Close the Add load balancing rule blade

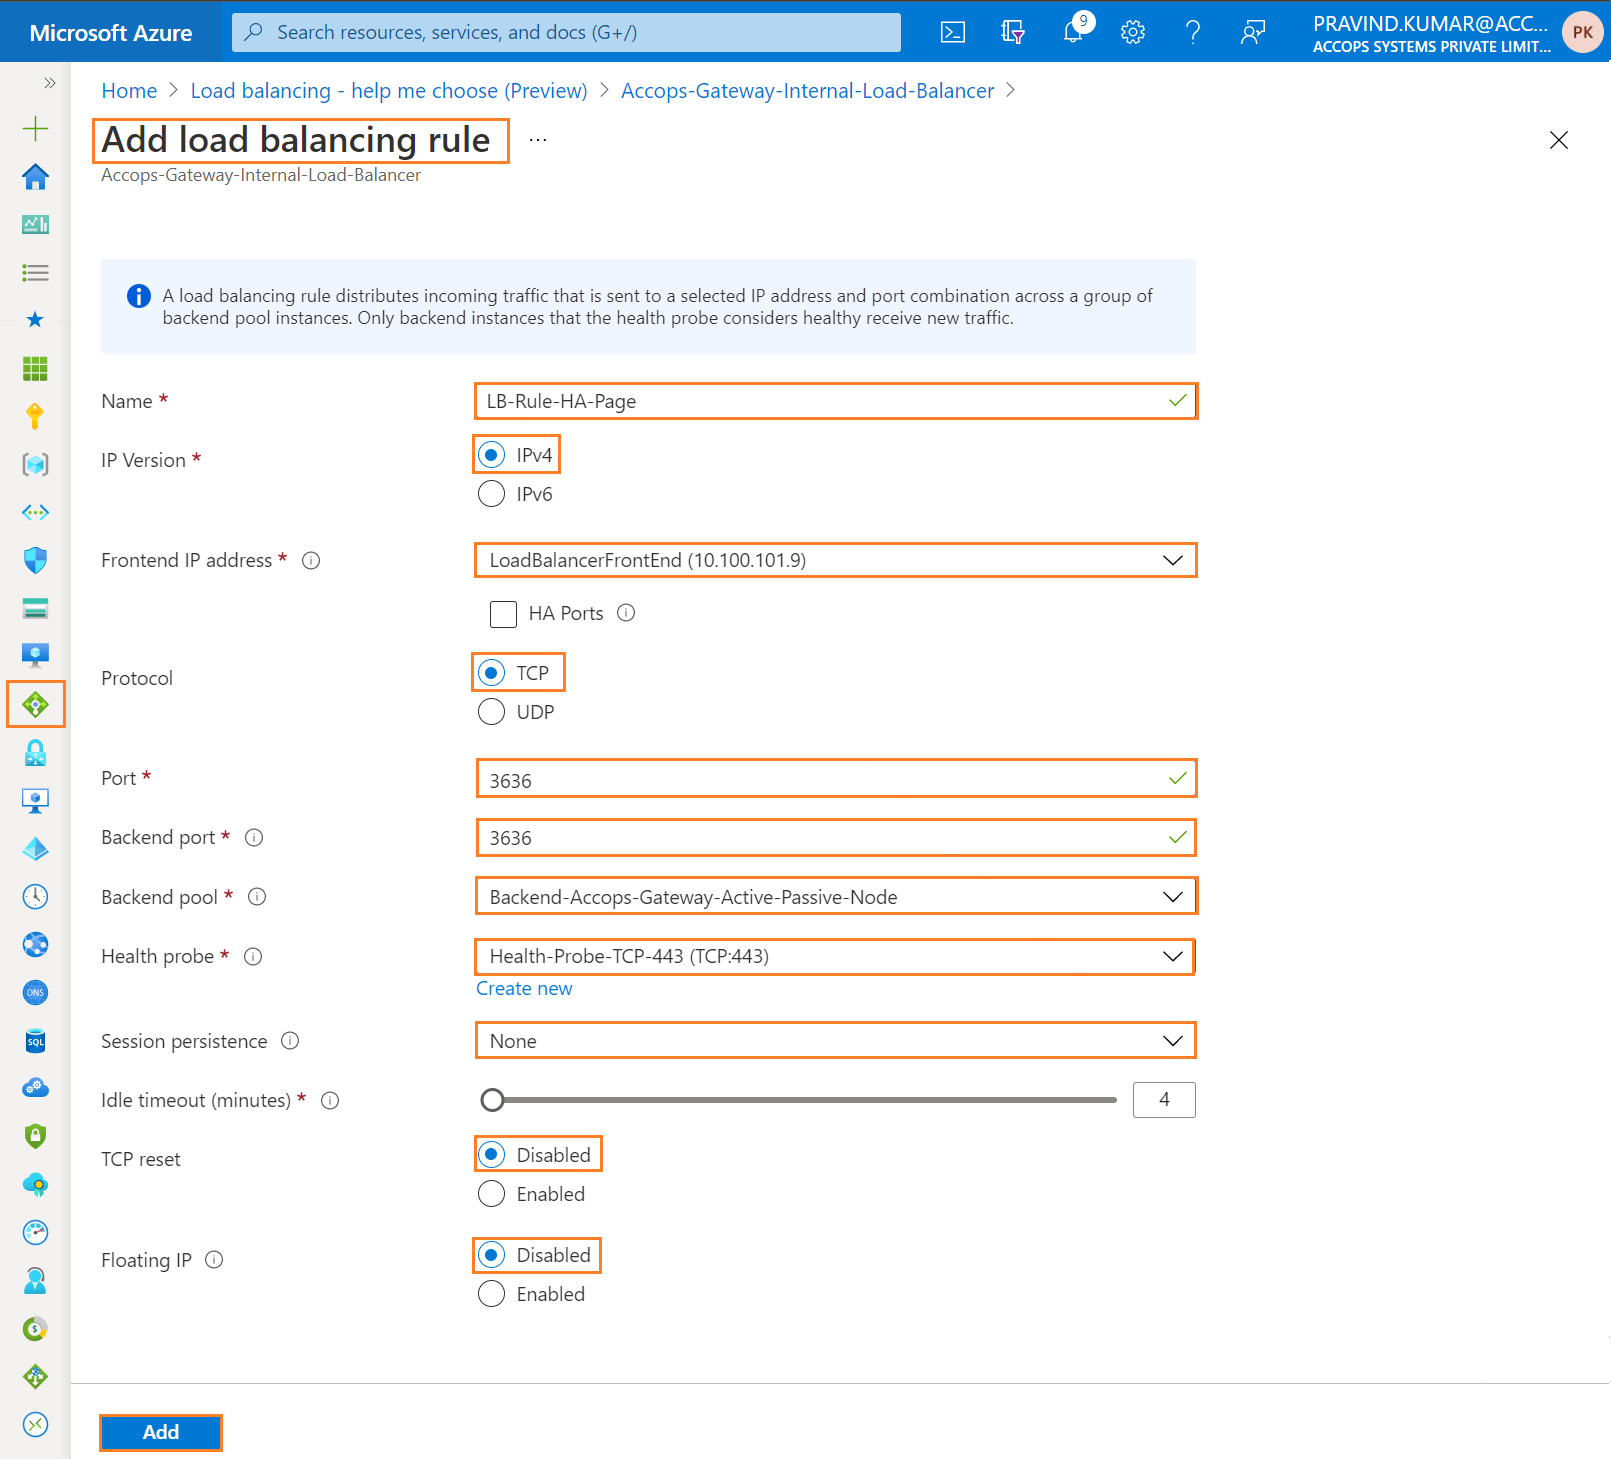1558,140
